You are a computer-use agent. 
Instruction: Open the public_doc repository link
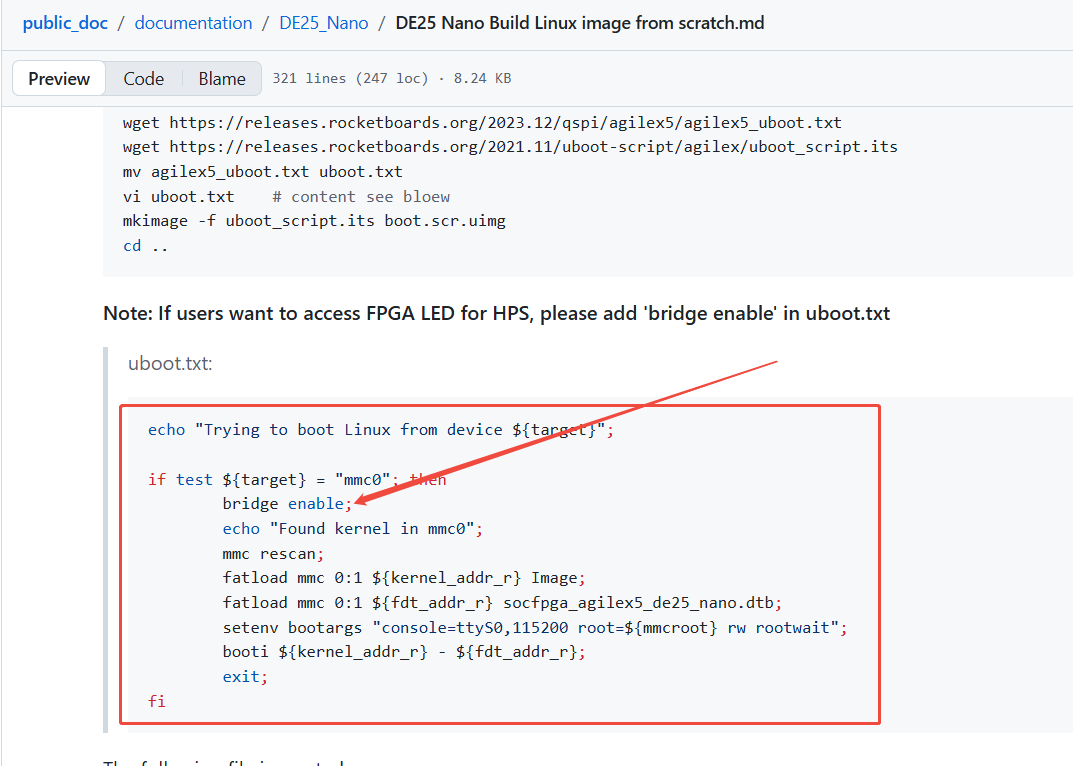pos(65,23)
